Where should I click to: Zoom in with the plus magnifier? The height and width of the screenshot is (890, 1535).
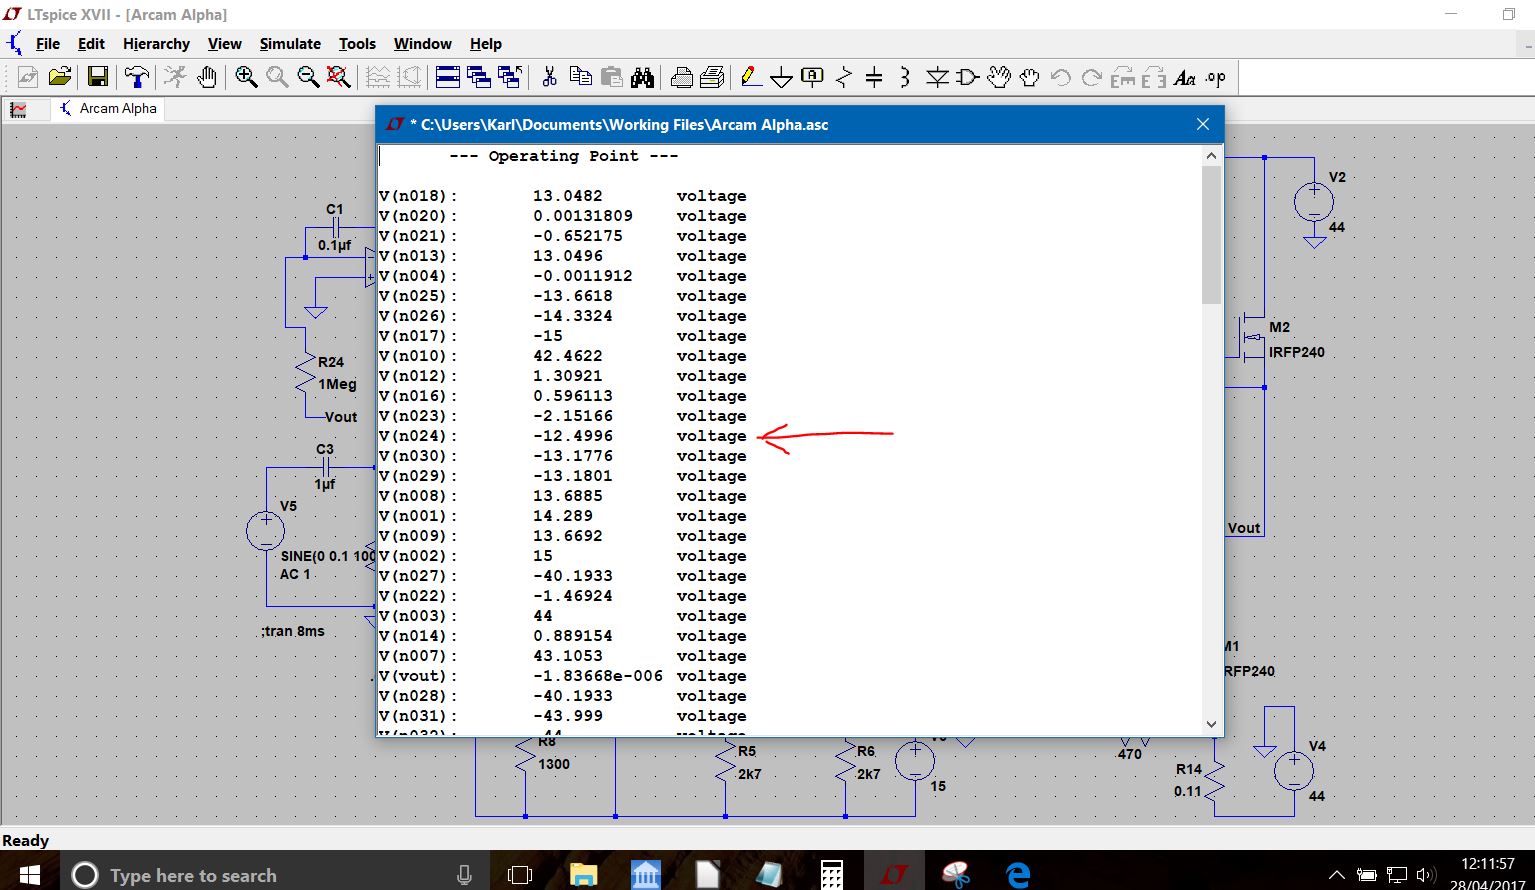point(246,77)
